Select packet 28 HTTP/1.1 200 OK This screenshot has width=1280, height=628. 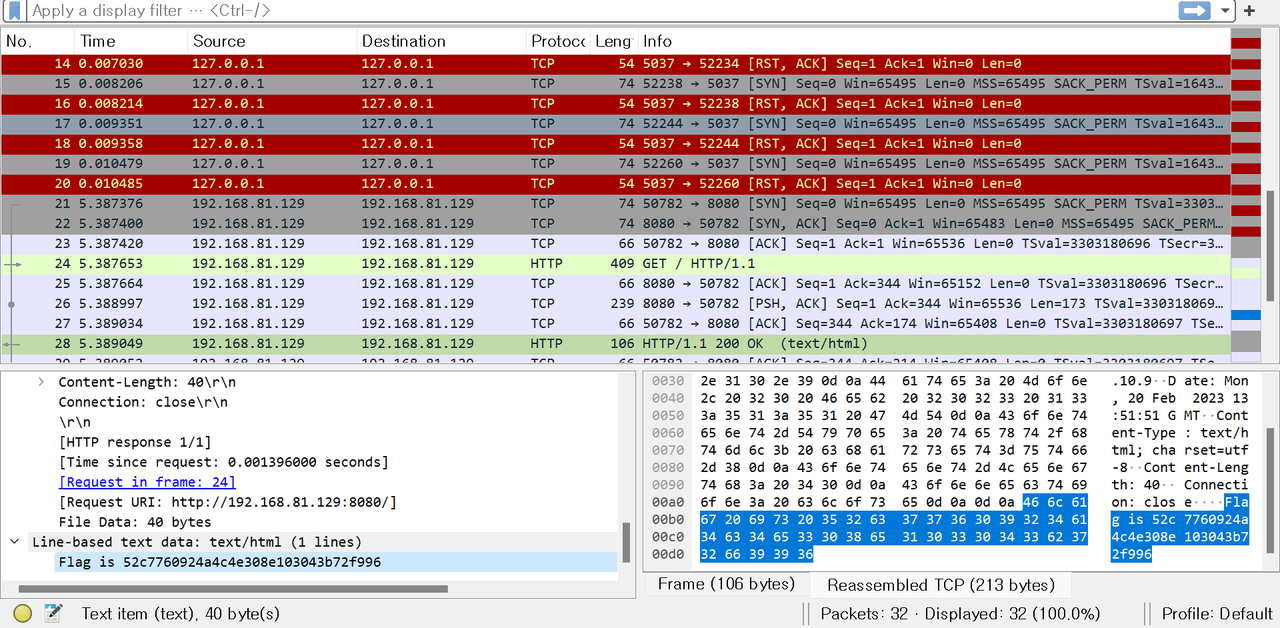(614, 344)
